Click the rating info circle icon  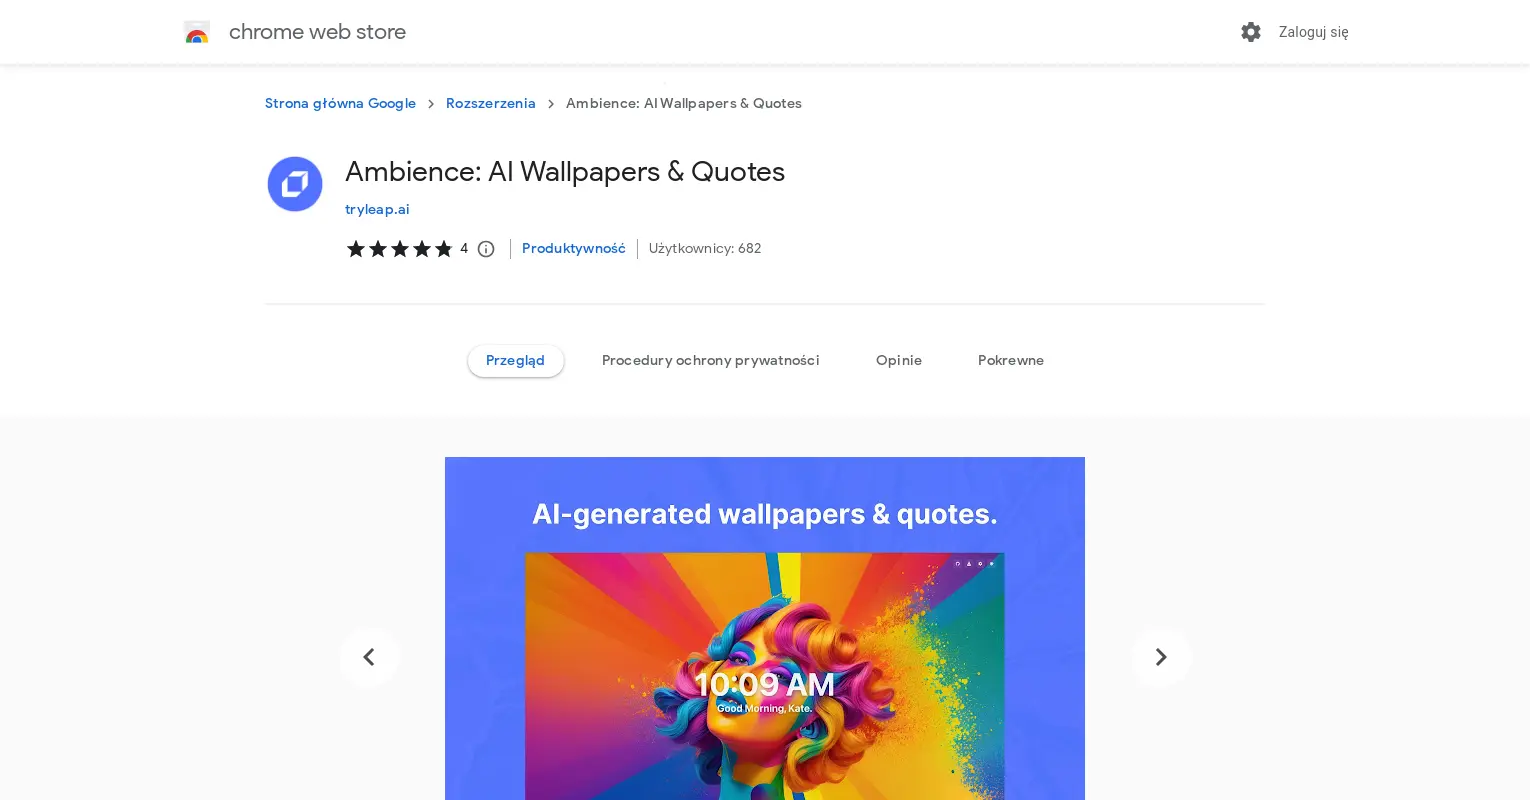pos(486,249)
